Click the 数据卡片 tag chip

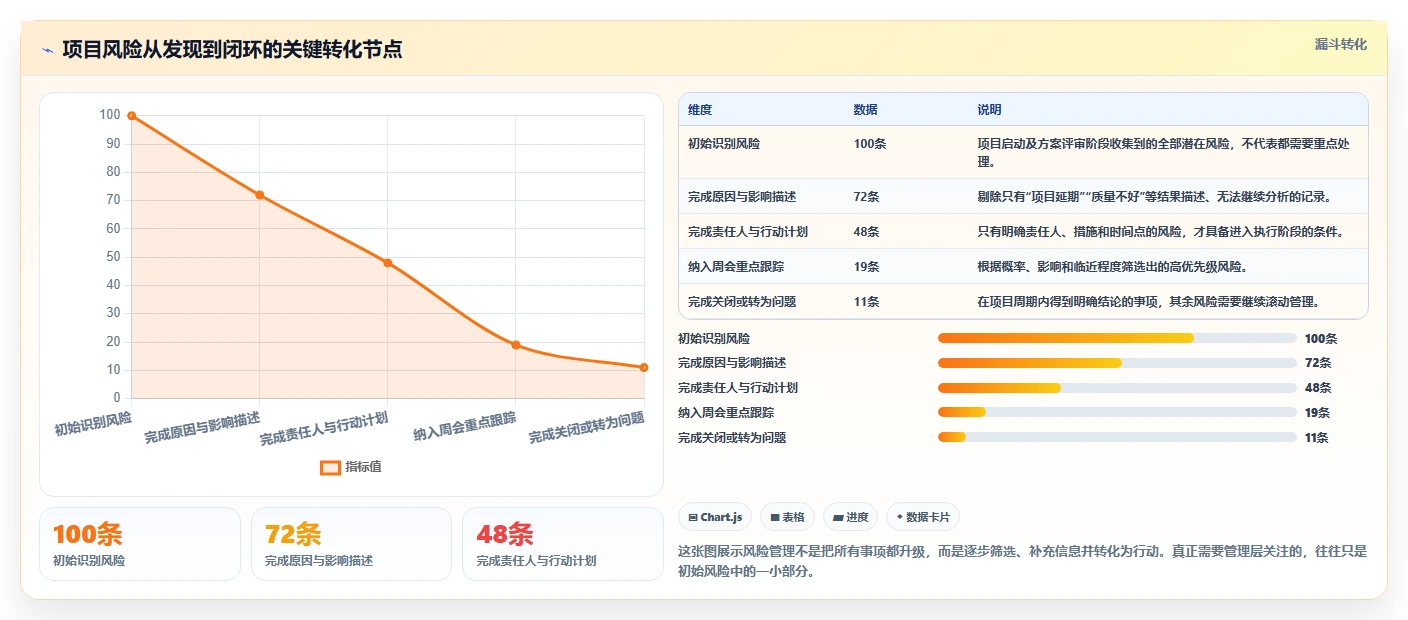(923, 517)
